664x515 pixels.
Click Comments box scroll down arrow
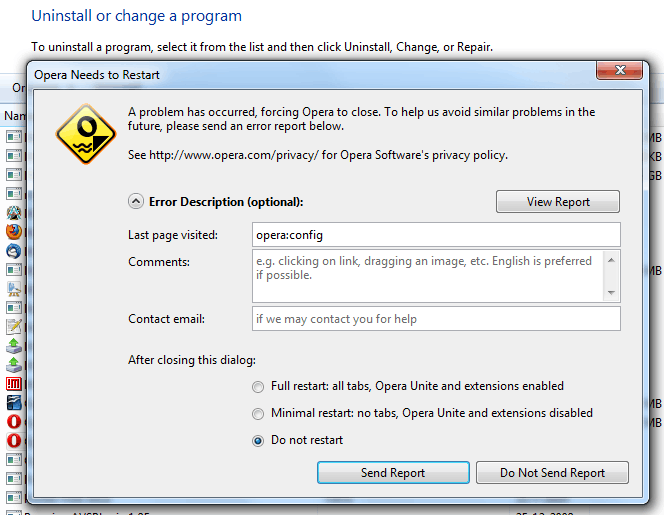(x=611, y=292)
